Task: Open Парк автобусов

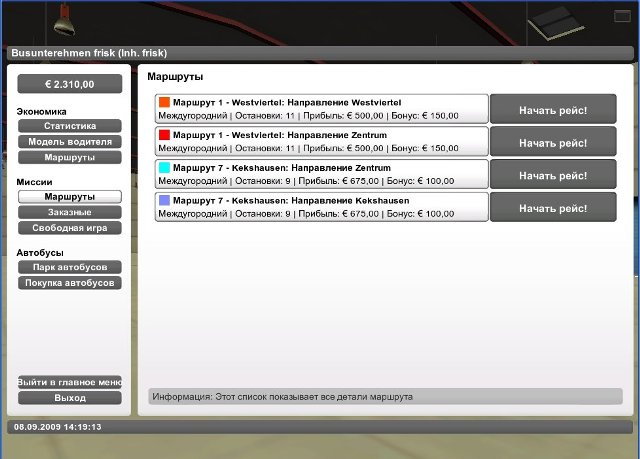Action: [x=70, y=267]
